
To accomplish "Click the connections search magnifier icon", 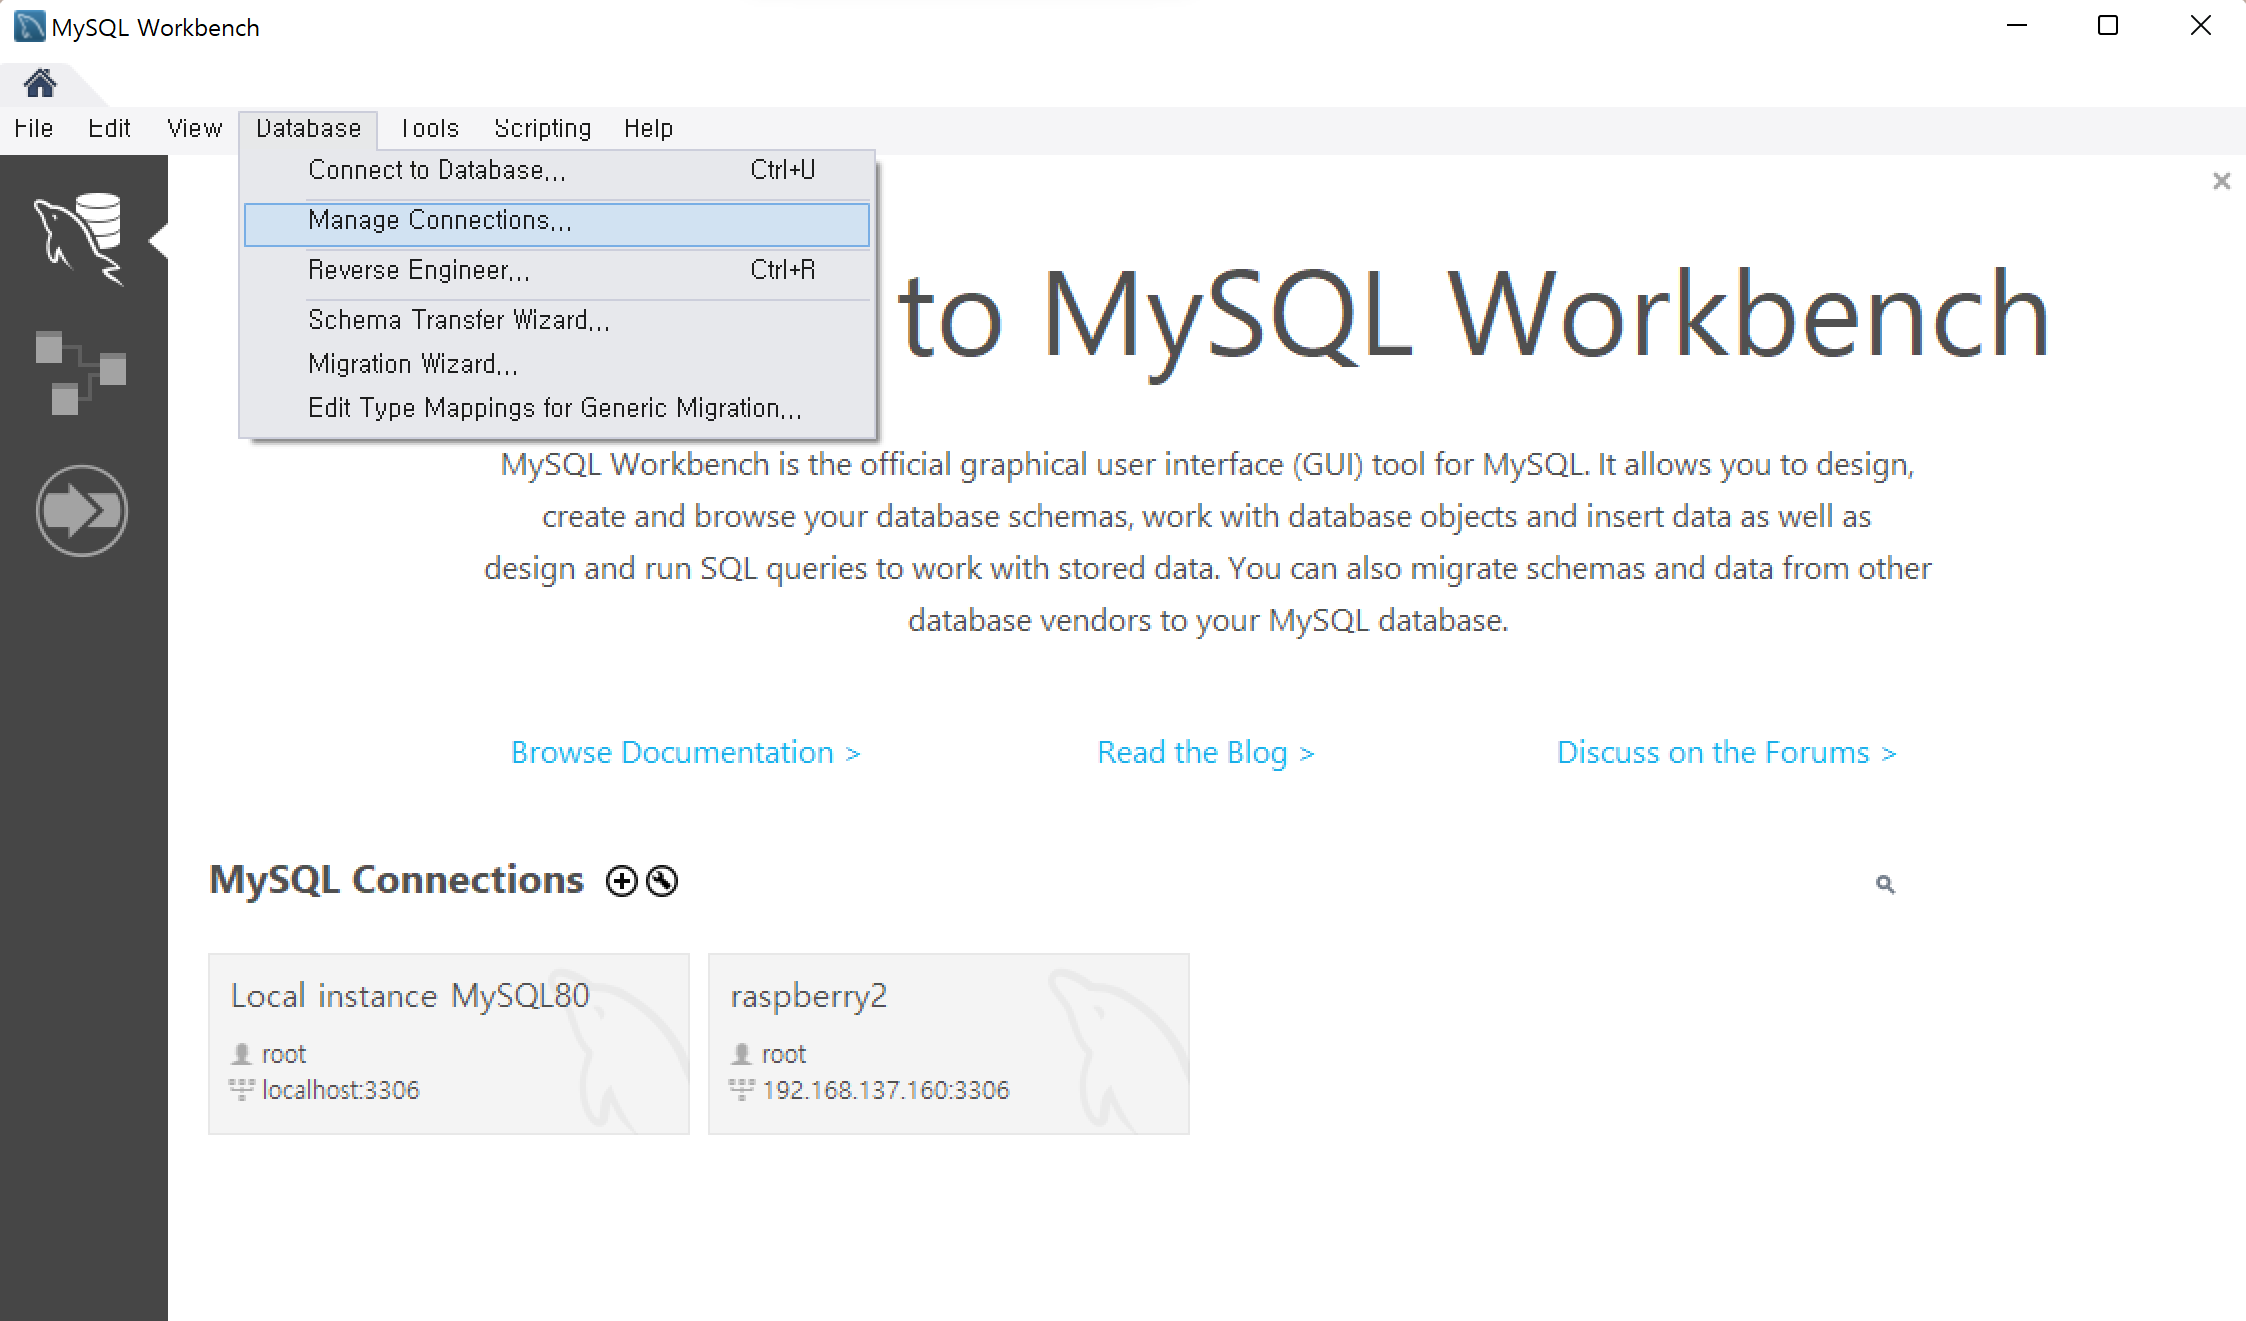I will pos(1885,884).
